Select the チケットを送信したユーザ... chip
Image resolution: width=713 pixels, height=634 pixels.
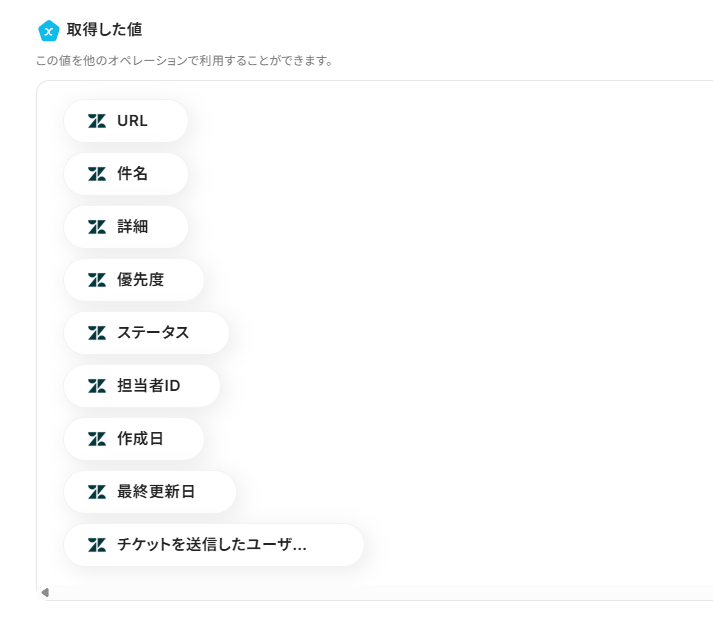tap(212, 545)
